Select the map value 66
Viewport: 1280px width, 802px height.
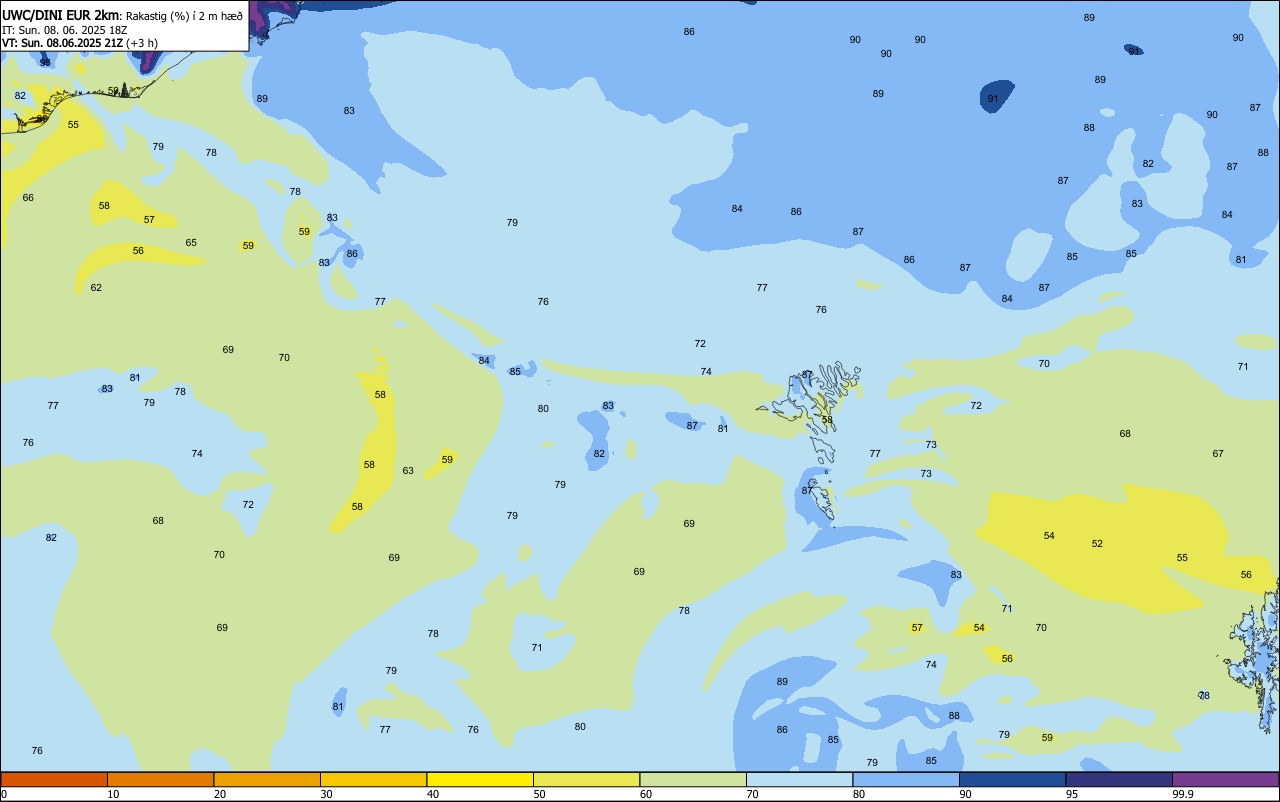click(x=28, y=197)
